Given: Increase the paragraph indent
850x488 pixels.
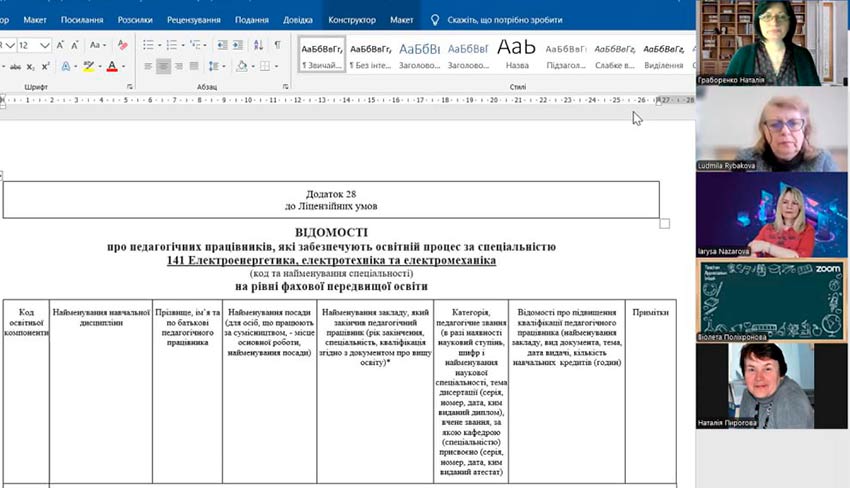Looking at the screenshot, I should point(237,45).
